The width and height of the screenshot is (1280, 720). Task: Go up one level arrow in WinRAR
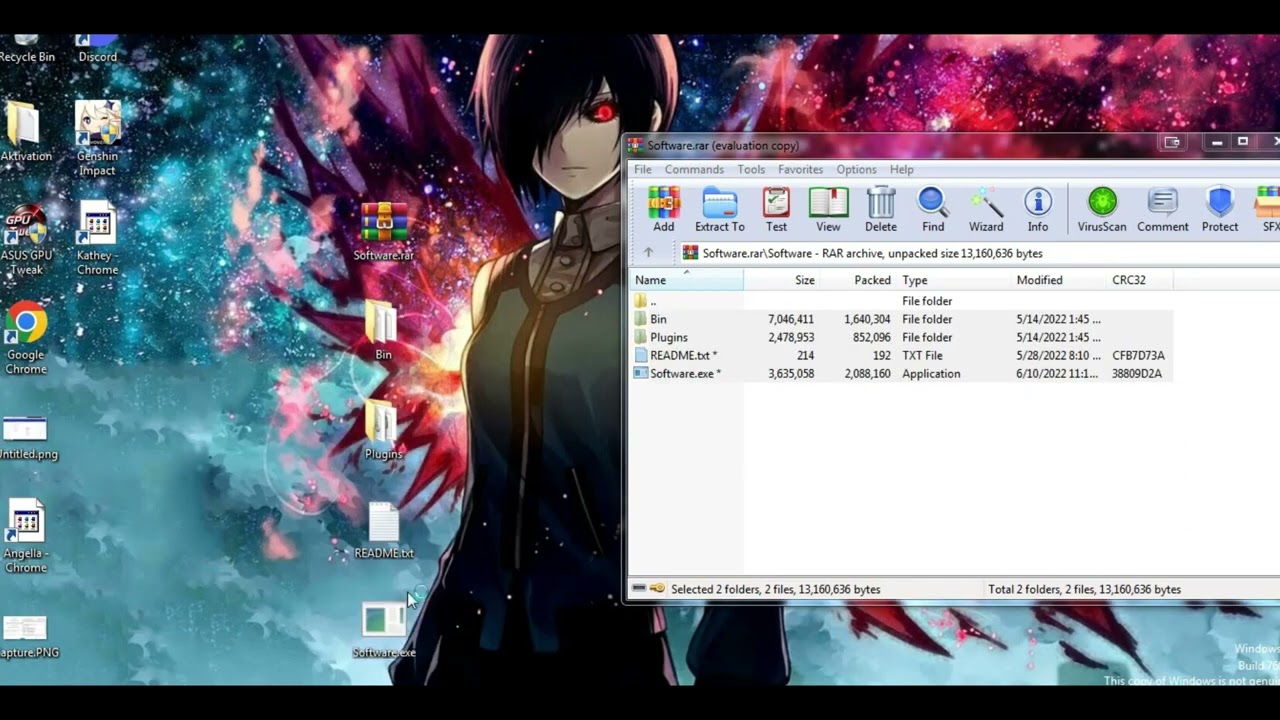pyautogui.click(x=648, y=253)
